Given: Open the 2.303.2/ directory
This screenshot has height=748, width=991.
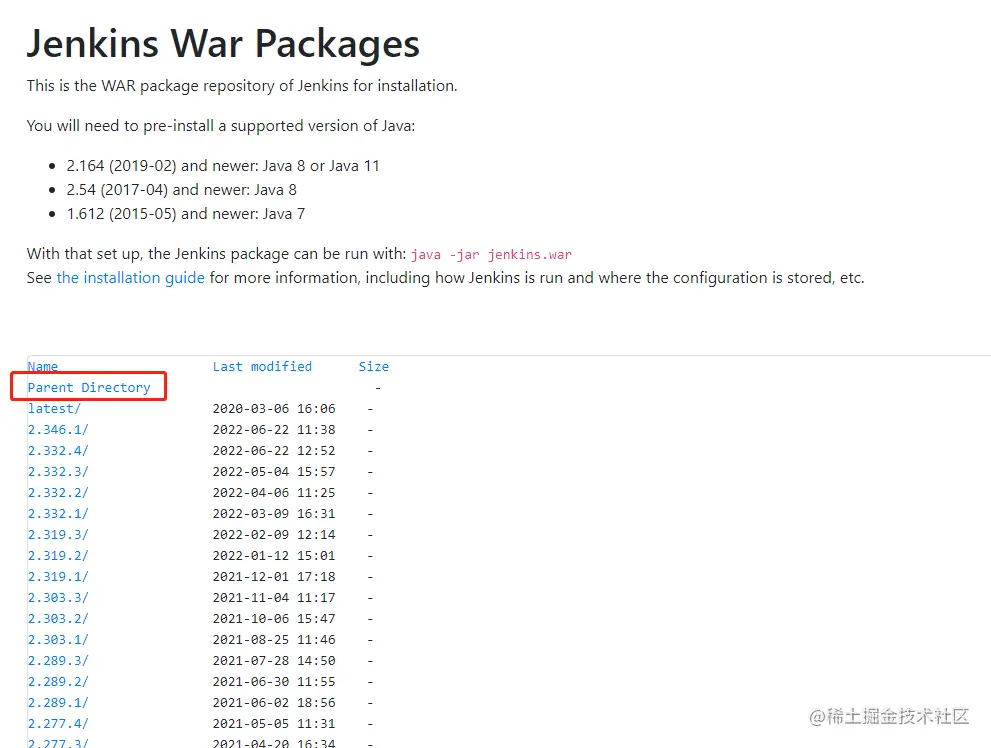Looking at the screenshot, I should (x=58, y=618).
